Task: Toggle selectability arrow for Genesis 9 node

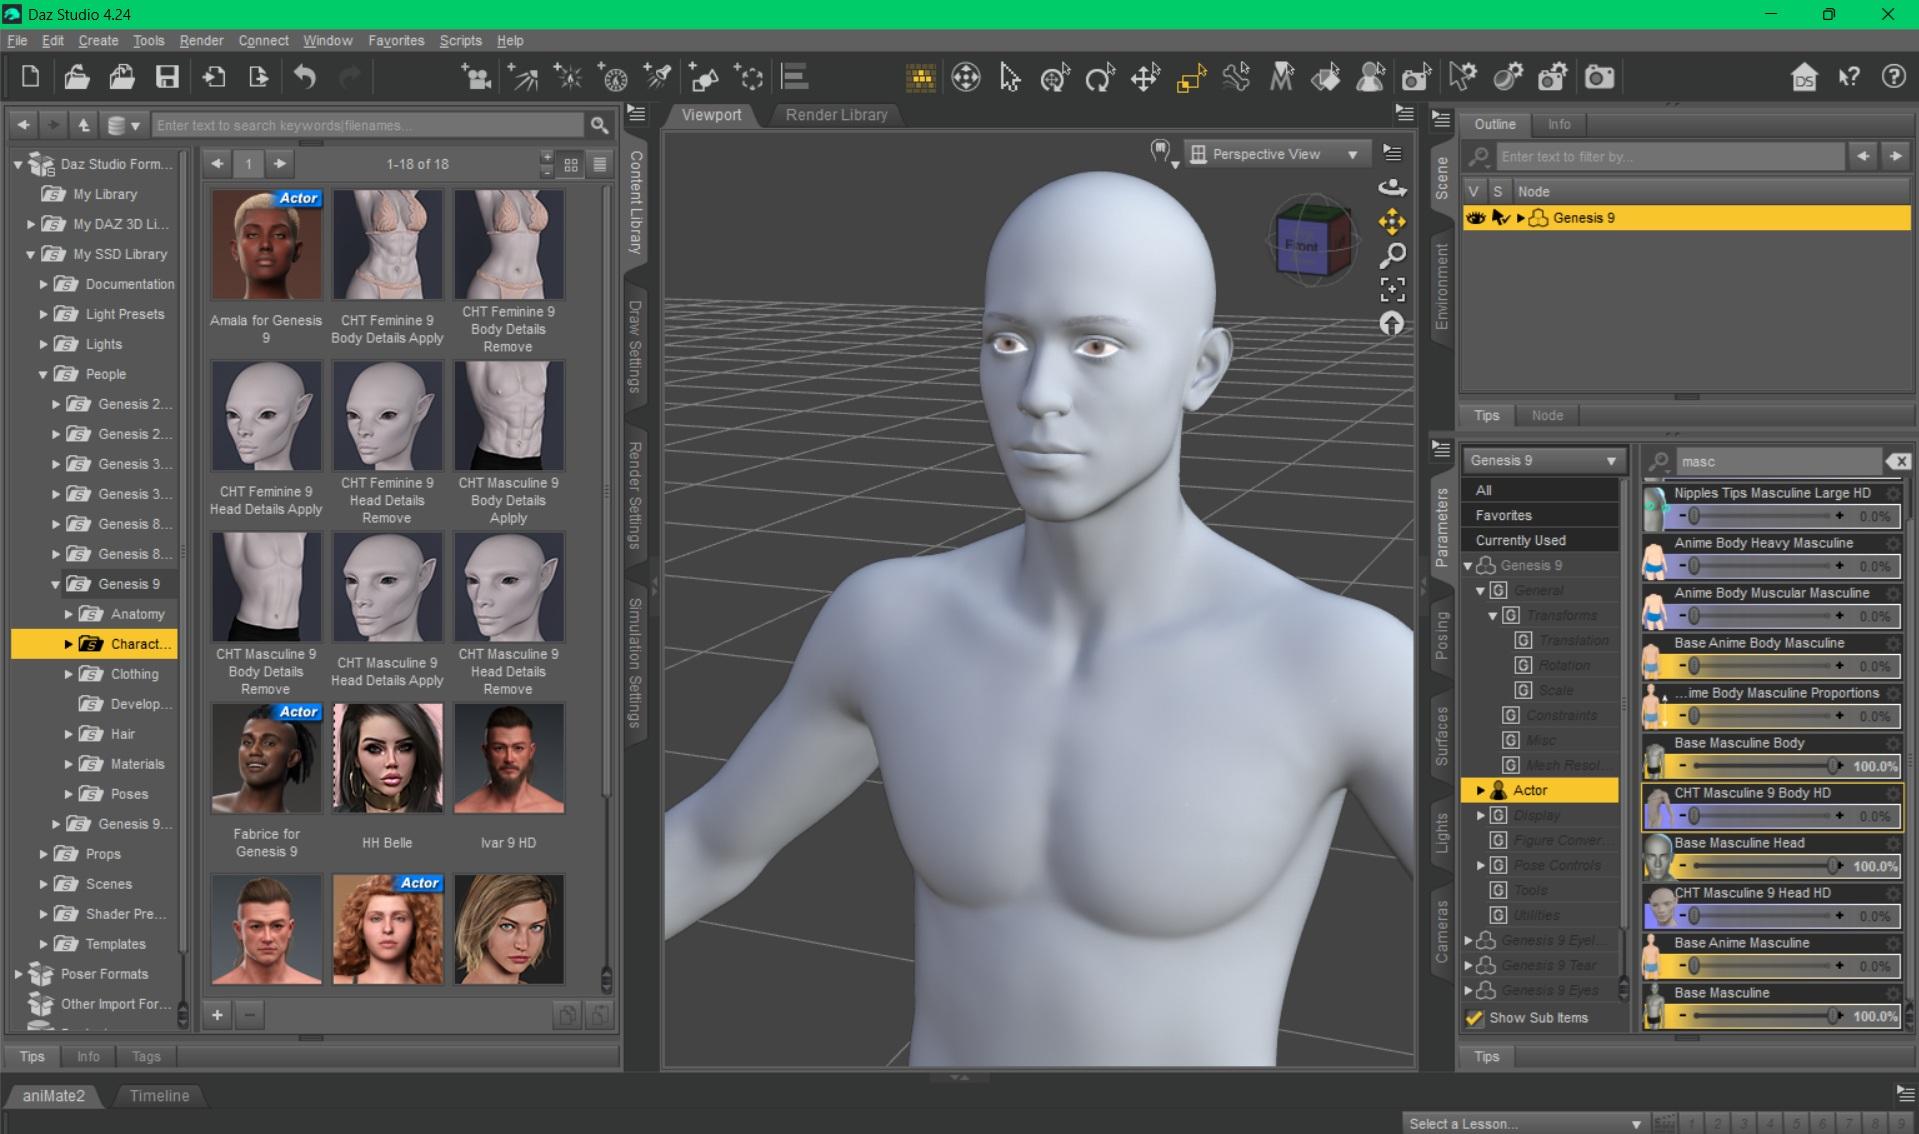Action: pos(1499,218)
